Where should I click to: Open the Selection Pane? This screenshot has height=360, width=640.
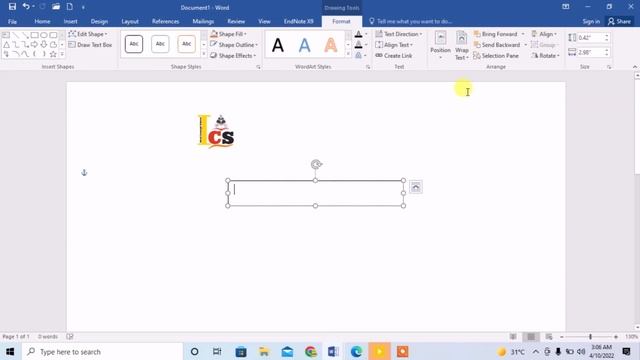(496, 56)
